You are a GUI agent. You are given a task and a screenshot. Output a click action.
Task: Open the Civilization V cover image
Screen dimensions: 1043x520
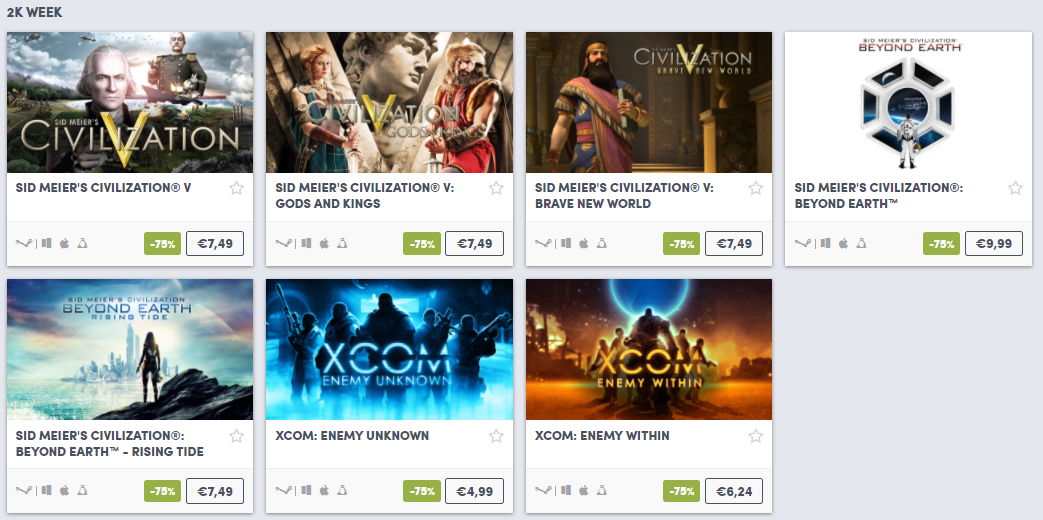[x=130, y=102]
